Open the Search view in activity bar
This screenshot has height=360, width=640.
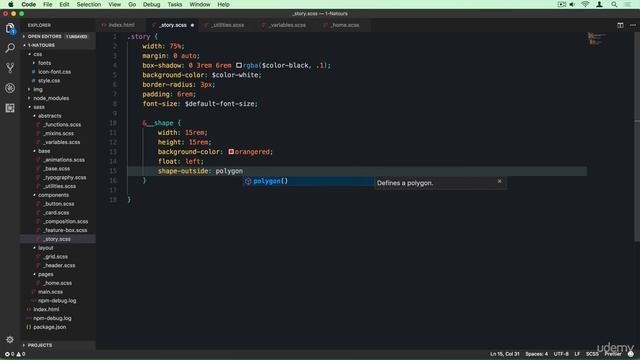tap(10, 48)
